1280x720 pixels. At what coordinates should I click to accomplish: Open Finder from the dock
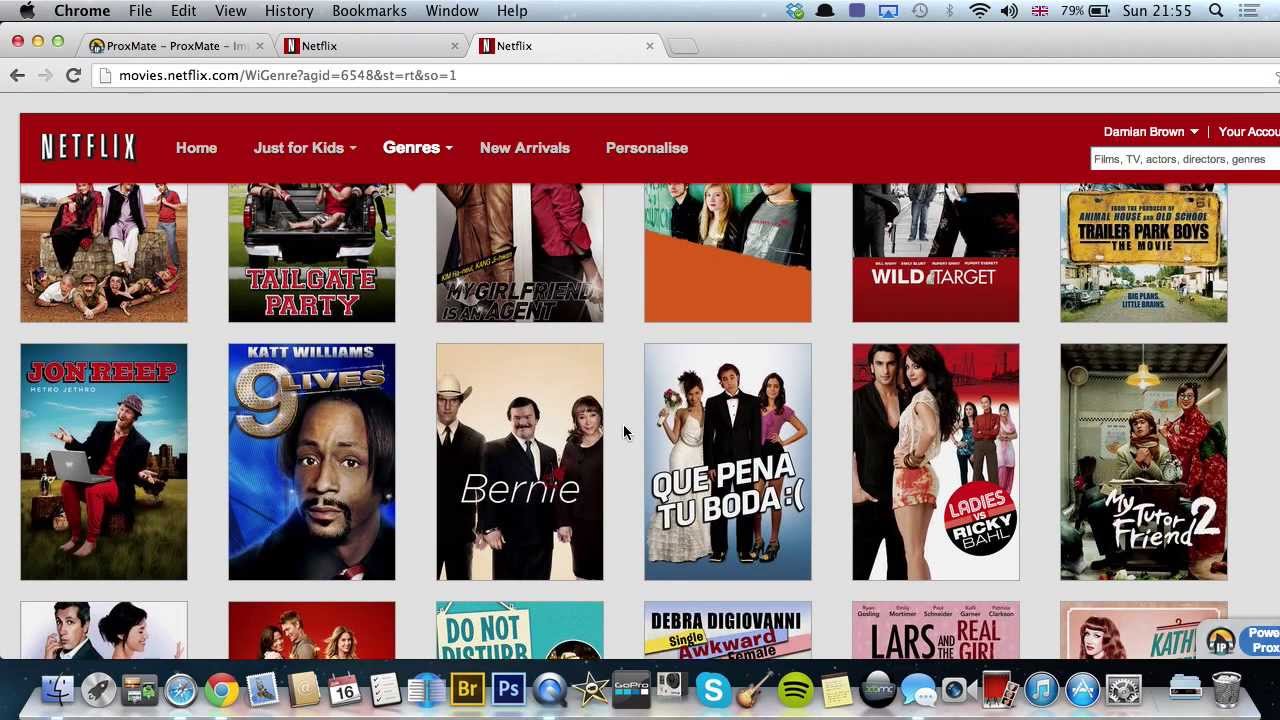58,689
